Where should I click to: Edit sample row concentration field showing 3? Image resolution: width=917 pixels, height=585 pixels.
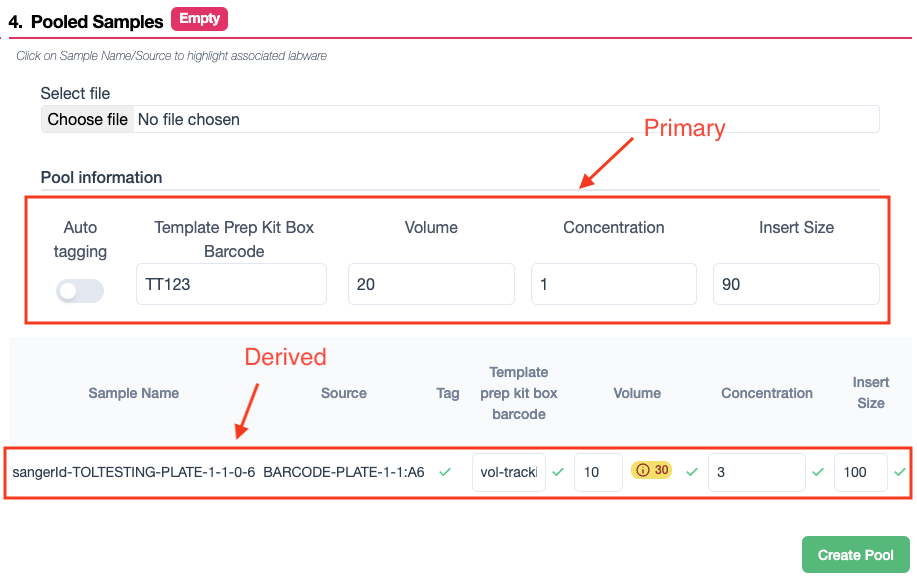[756, 472]
